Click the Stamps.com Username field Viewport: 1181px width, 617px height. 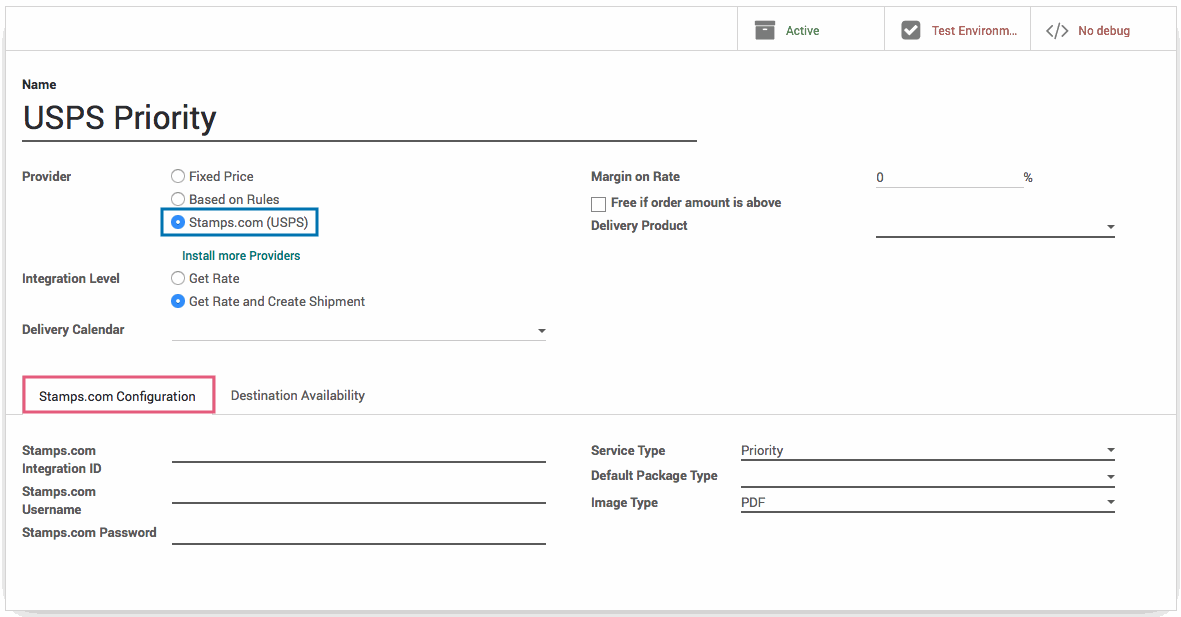coord(359,493)
